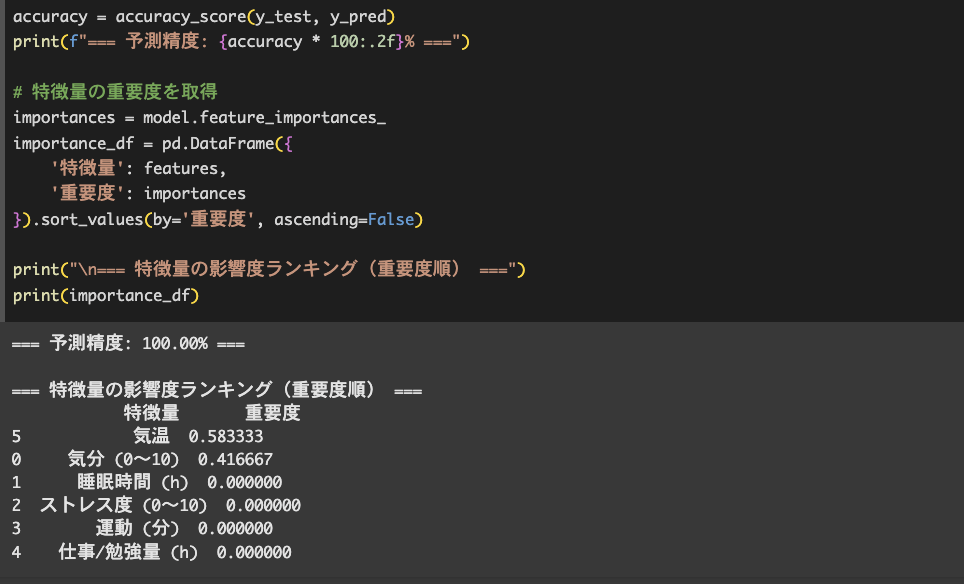Click the 予測精度 100.00% output line
This screenshot has width=964, height=584.
pos(128,343)
